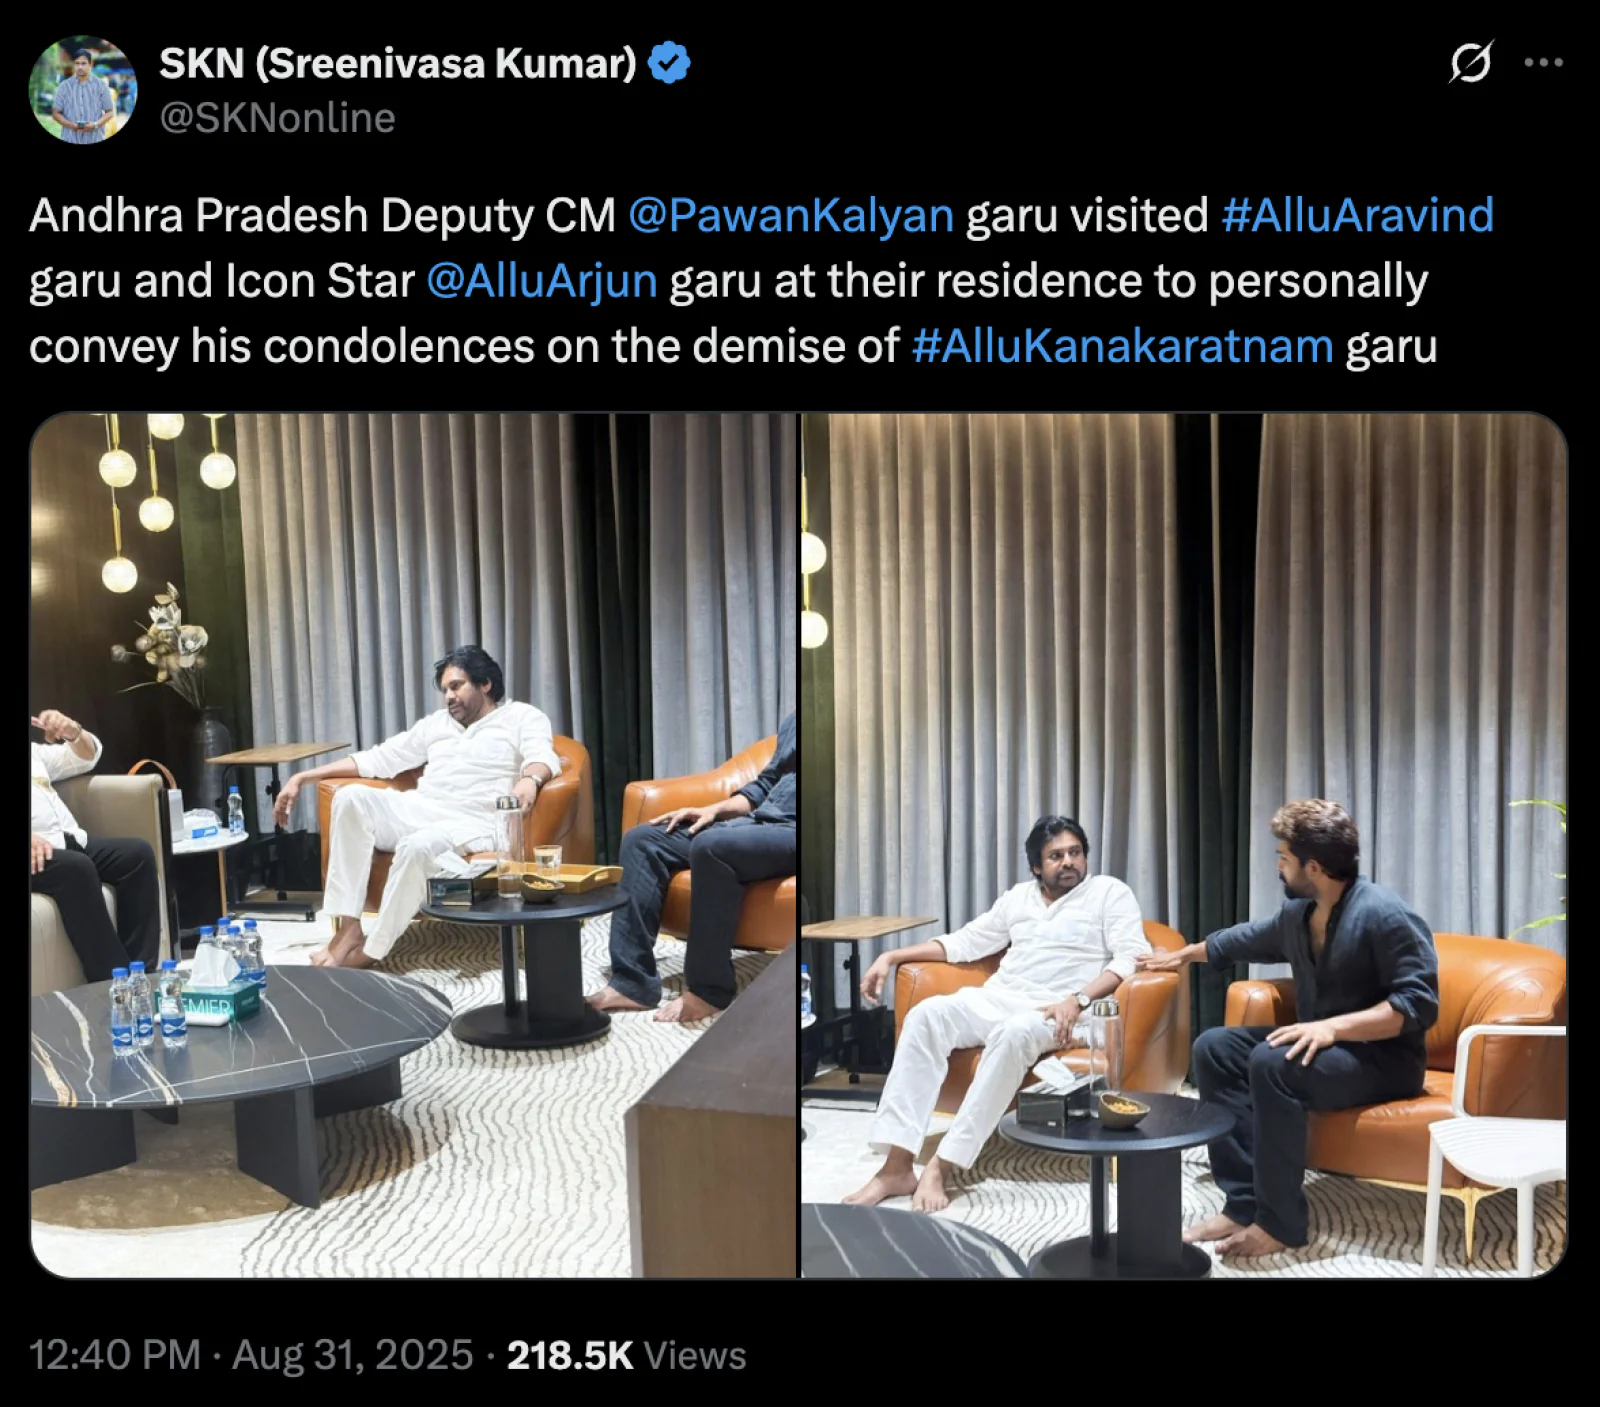Open the @PawanKalyan mention
The width and height of the screenshot is (1600, 1407).
791,215
